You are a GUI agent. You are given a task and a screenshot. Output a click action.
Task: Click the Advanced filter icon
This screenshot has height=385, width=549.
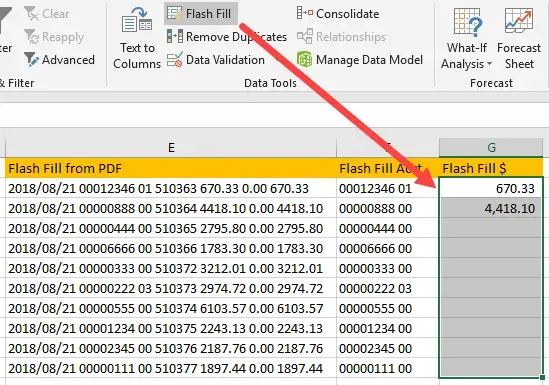[32, 60]
